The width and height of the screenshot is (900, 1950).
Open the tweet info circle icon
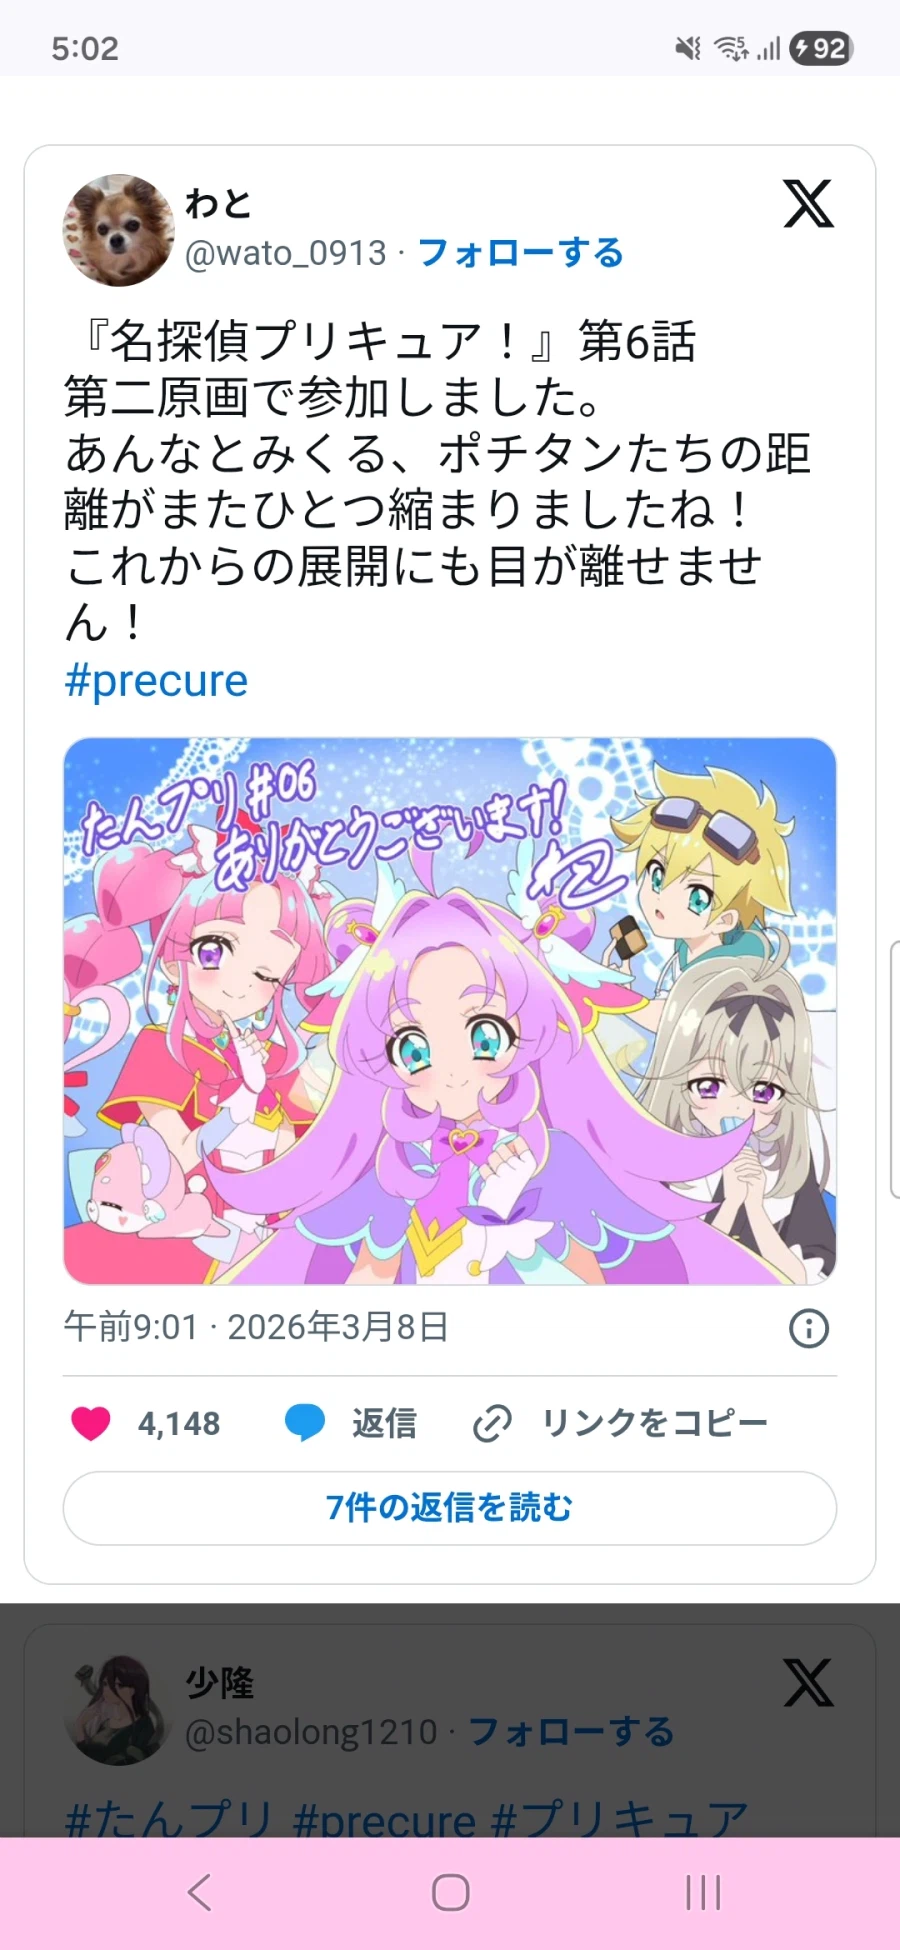point(809,1328)
